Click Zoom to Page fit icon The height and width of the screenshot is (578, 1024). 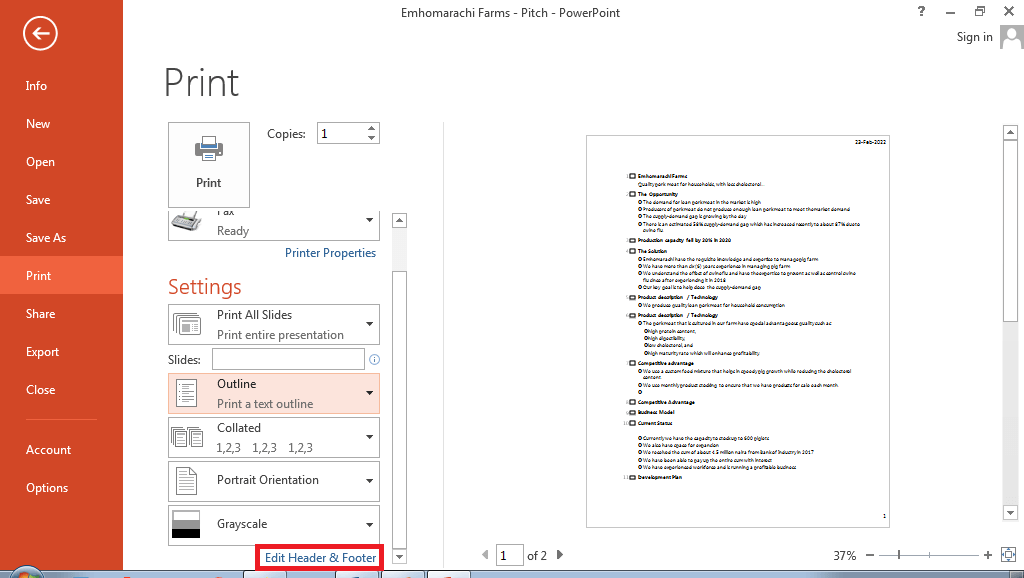[1008, 555]
